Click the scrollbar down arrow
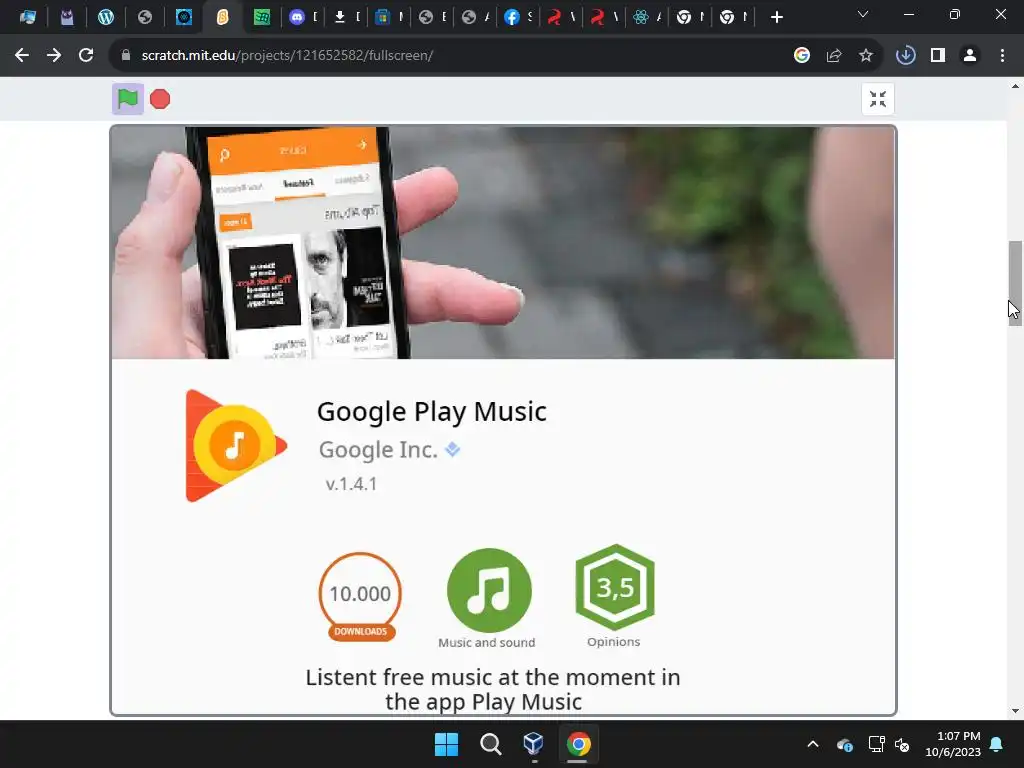The width and height of the screenshot is (1024, 768). click(1015, 711)
